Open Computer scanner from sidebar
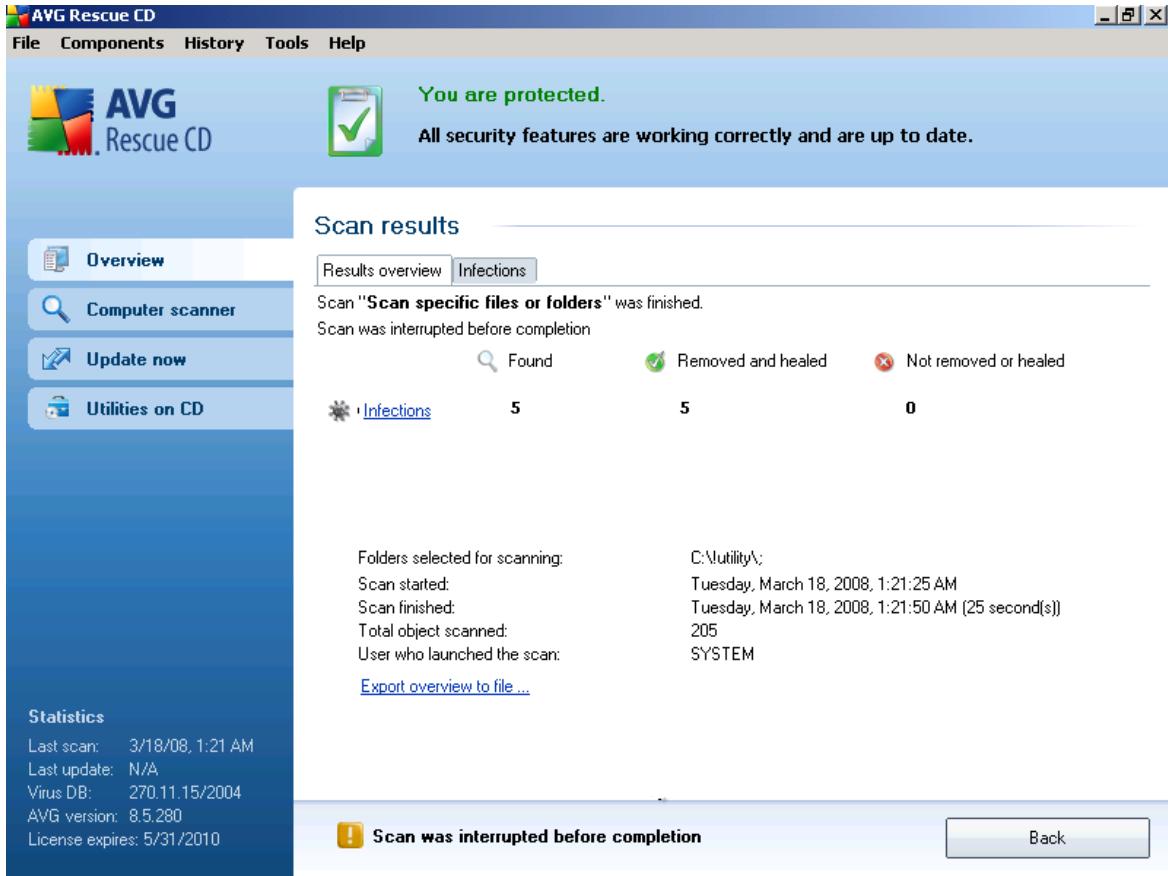 [x=161, y=309]
